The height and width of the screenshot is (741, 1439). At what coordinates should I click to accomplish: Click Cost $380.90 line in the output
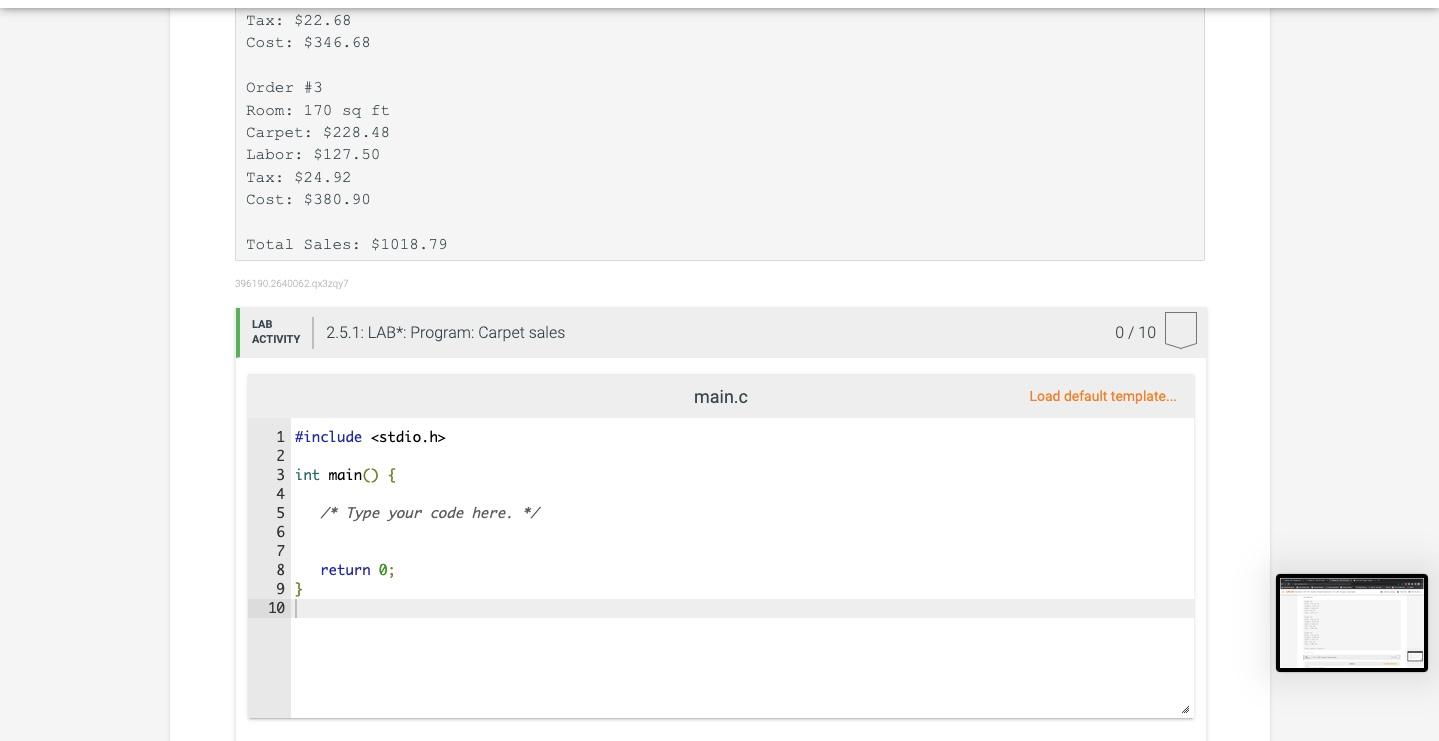[308, 199]
